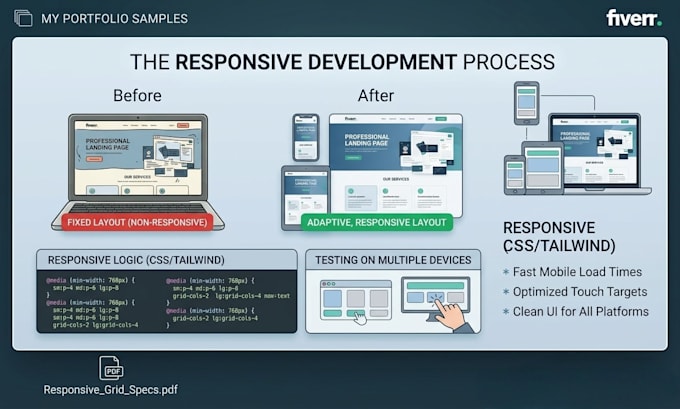The width and height of the screenshot is (680, 409).
Task: Click the green button in After desktop header
Action: 441,119
